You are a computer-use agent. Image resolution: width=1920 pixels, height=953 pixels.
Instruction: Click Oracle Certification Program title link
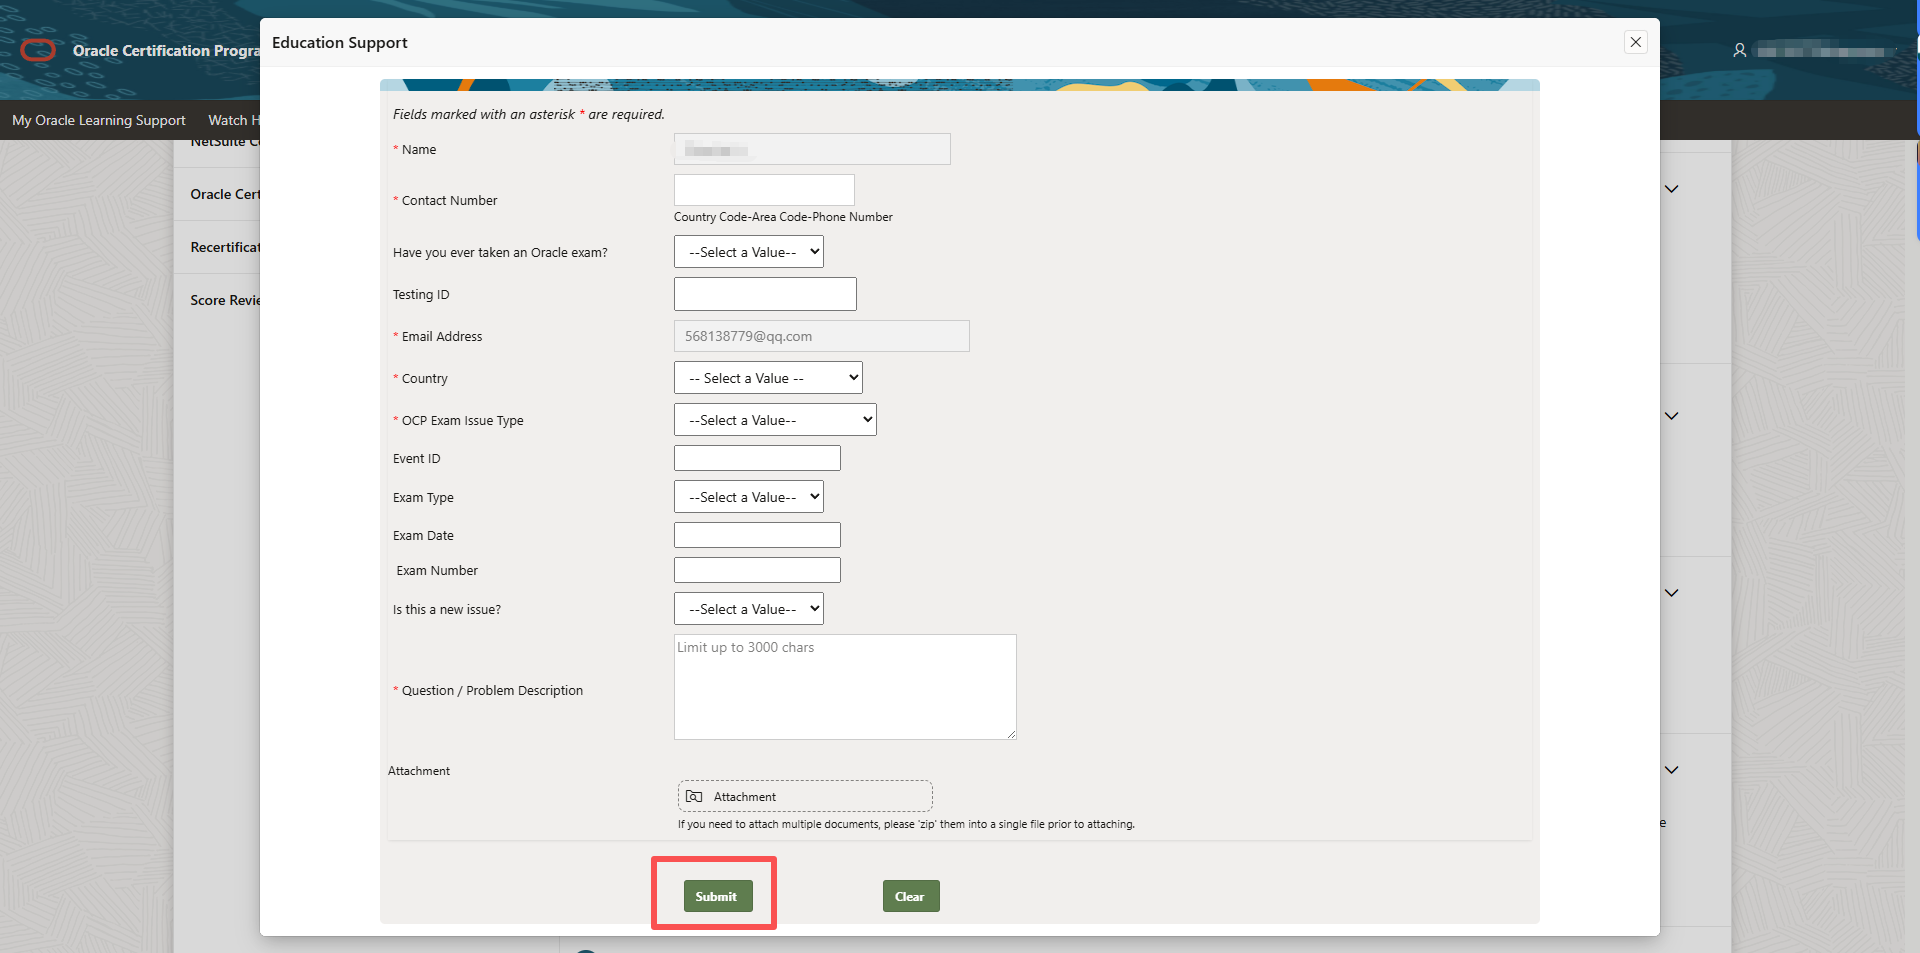166,50
